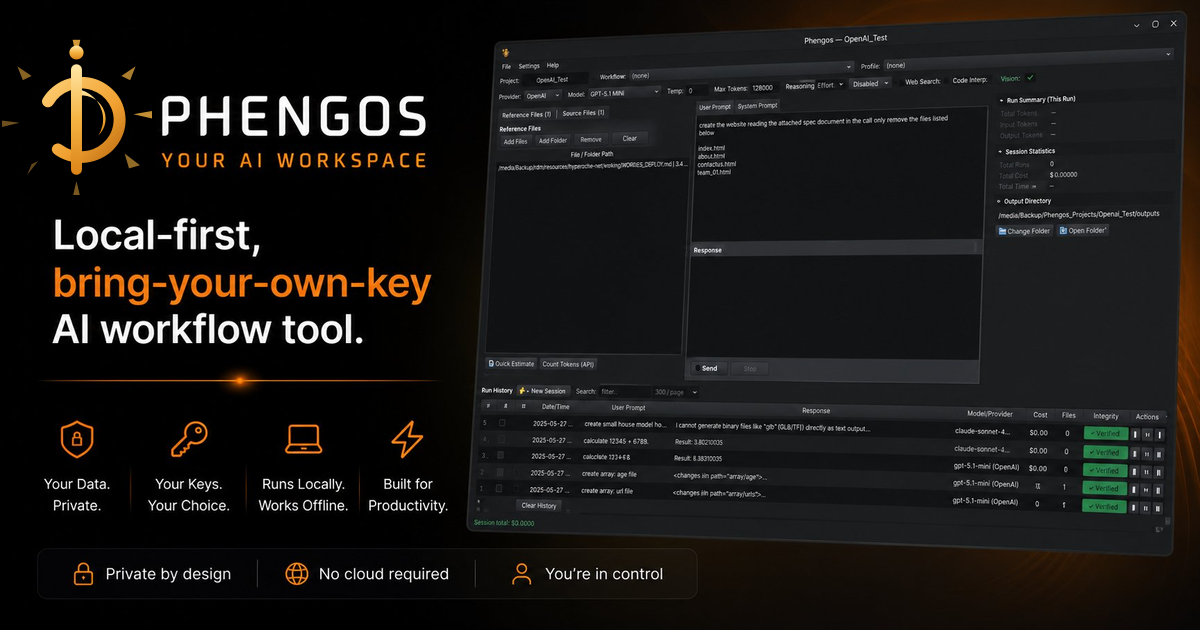This screenshot has height=630, width=1200.
Task: Toggle the green Vision checkmark
Action: (1030, 78)
